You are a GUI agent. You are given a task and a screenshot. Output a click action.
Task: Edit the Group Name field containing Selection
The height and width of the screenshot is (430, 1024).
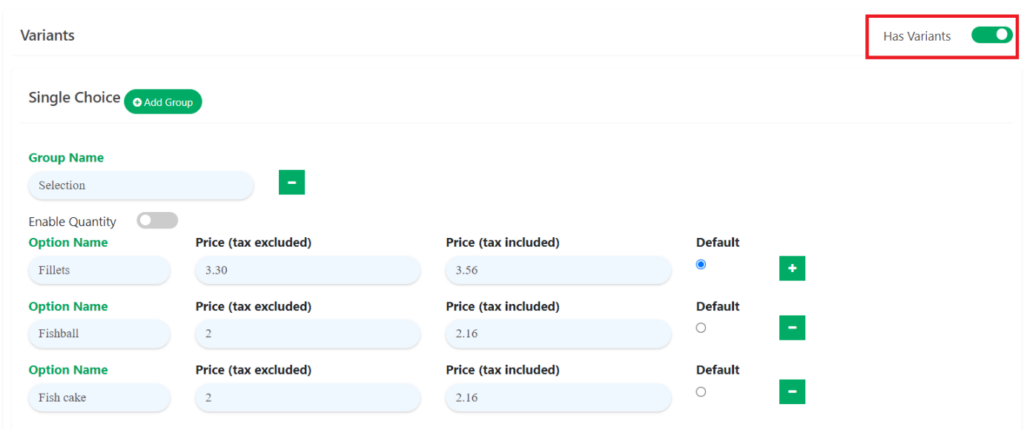[x=140, y=185]
